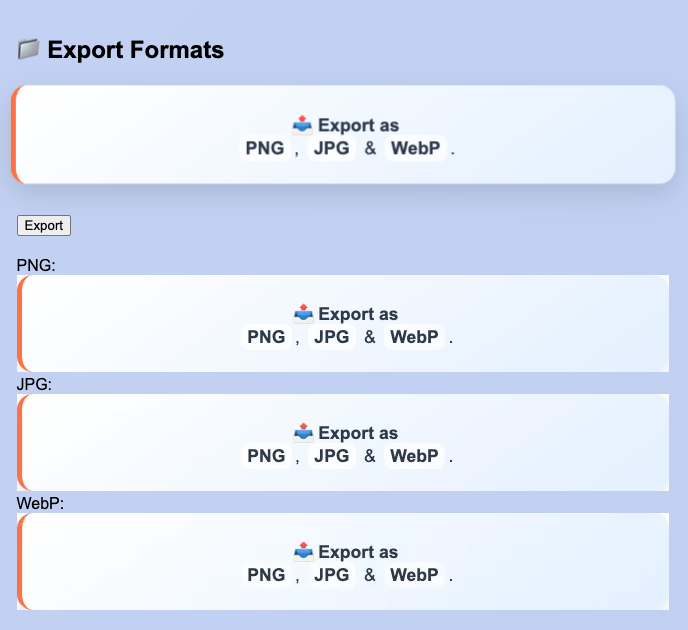This screenshot has height=630, width=688.
Task: Click the PNG tag in the top card
Action: [x=265, y=149]
